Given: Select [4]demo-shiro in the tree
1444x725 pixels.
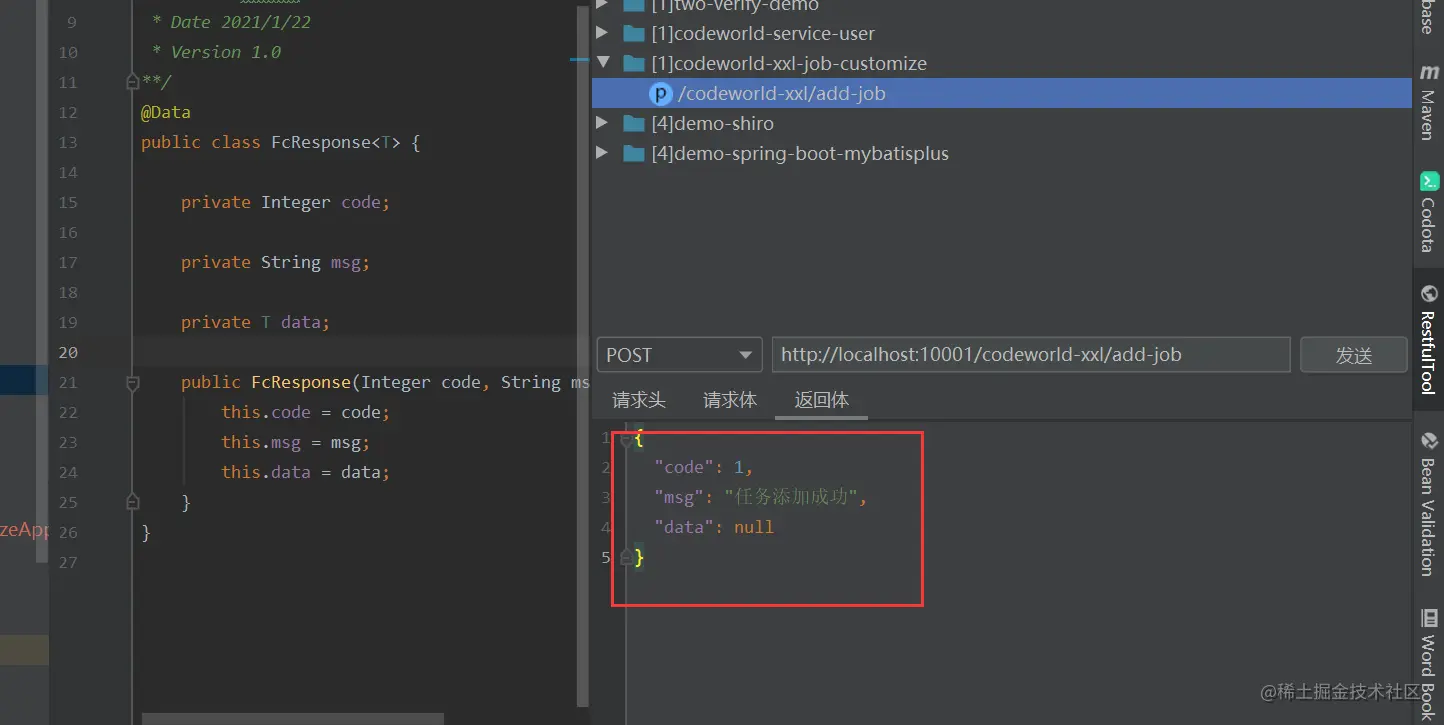Looking at the screenshot, I should (x=713, y=123).
